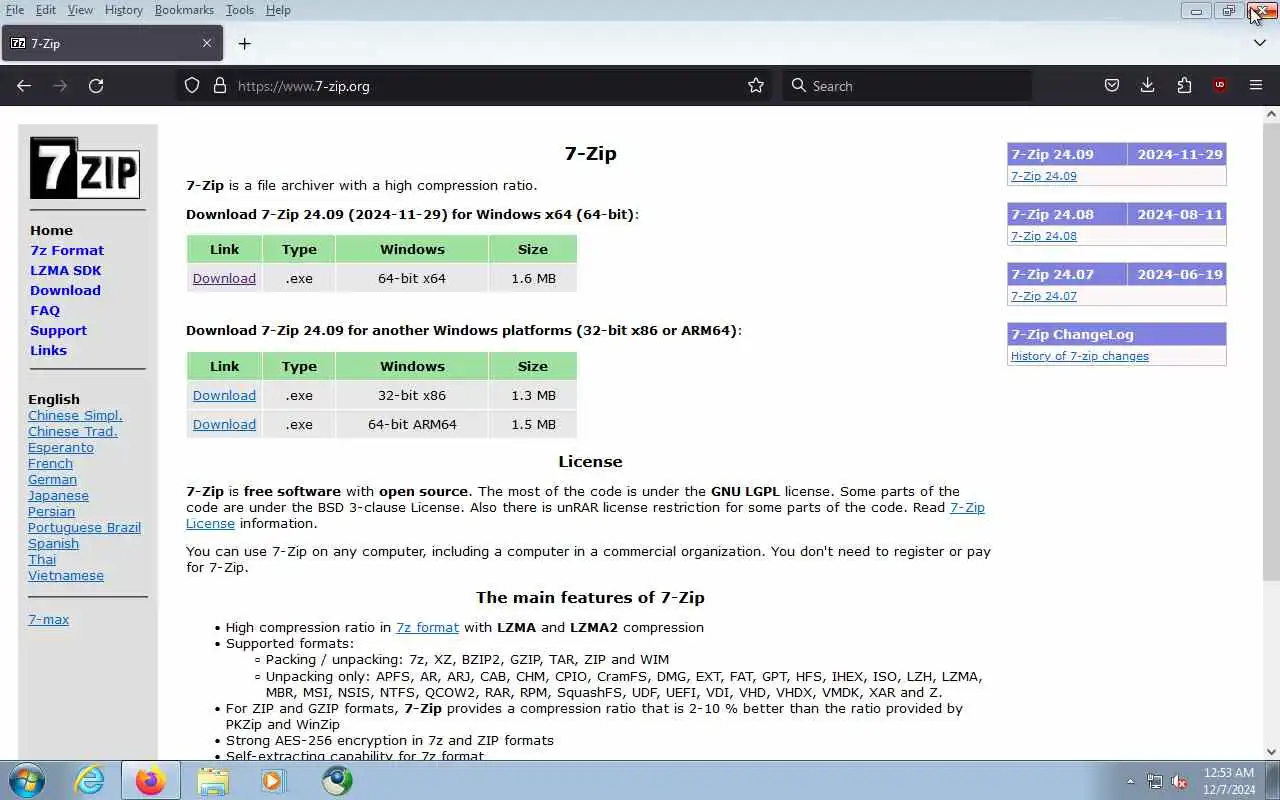Screen dimensions: 1280x800
Task: Open the globe application taskbar icon
Action: [337, 780]
